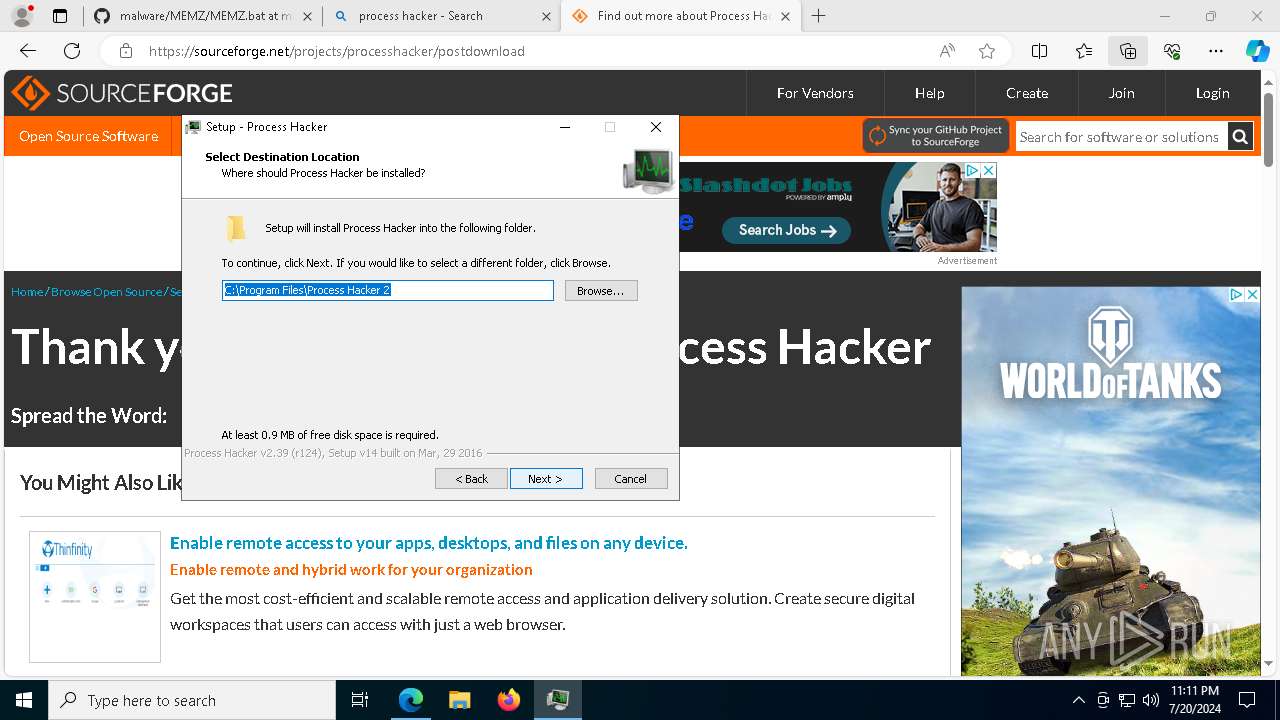Follow the Home breadcrumb link
The image size is (1280, 720).
coord(27,292)
